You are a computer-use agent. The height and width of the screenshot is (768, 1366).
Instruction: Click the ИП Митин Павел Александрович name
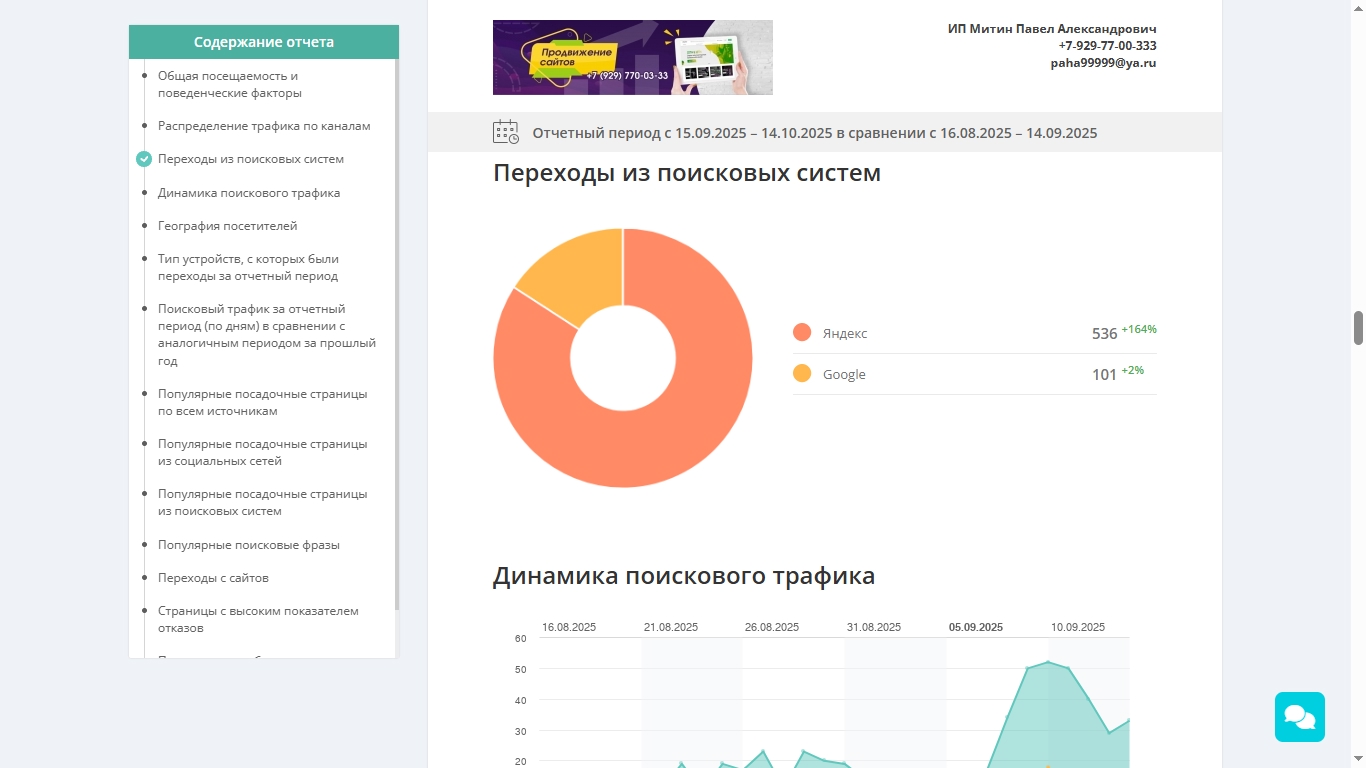[1052, 29]
